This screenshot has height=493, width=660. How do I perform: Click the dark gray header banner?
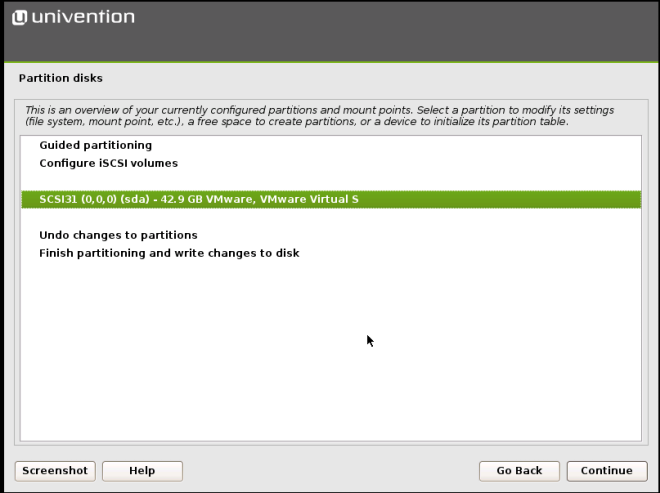coord(331,32)
